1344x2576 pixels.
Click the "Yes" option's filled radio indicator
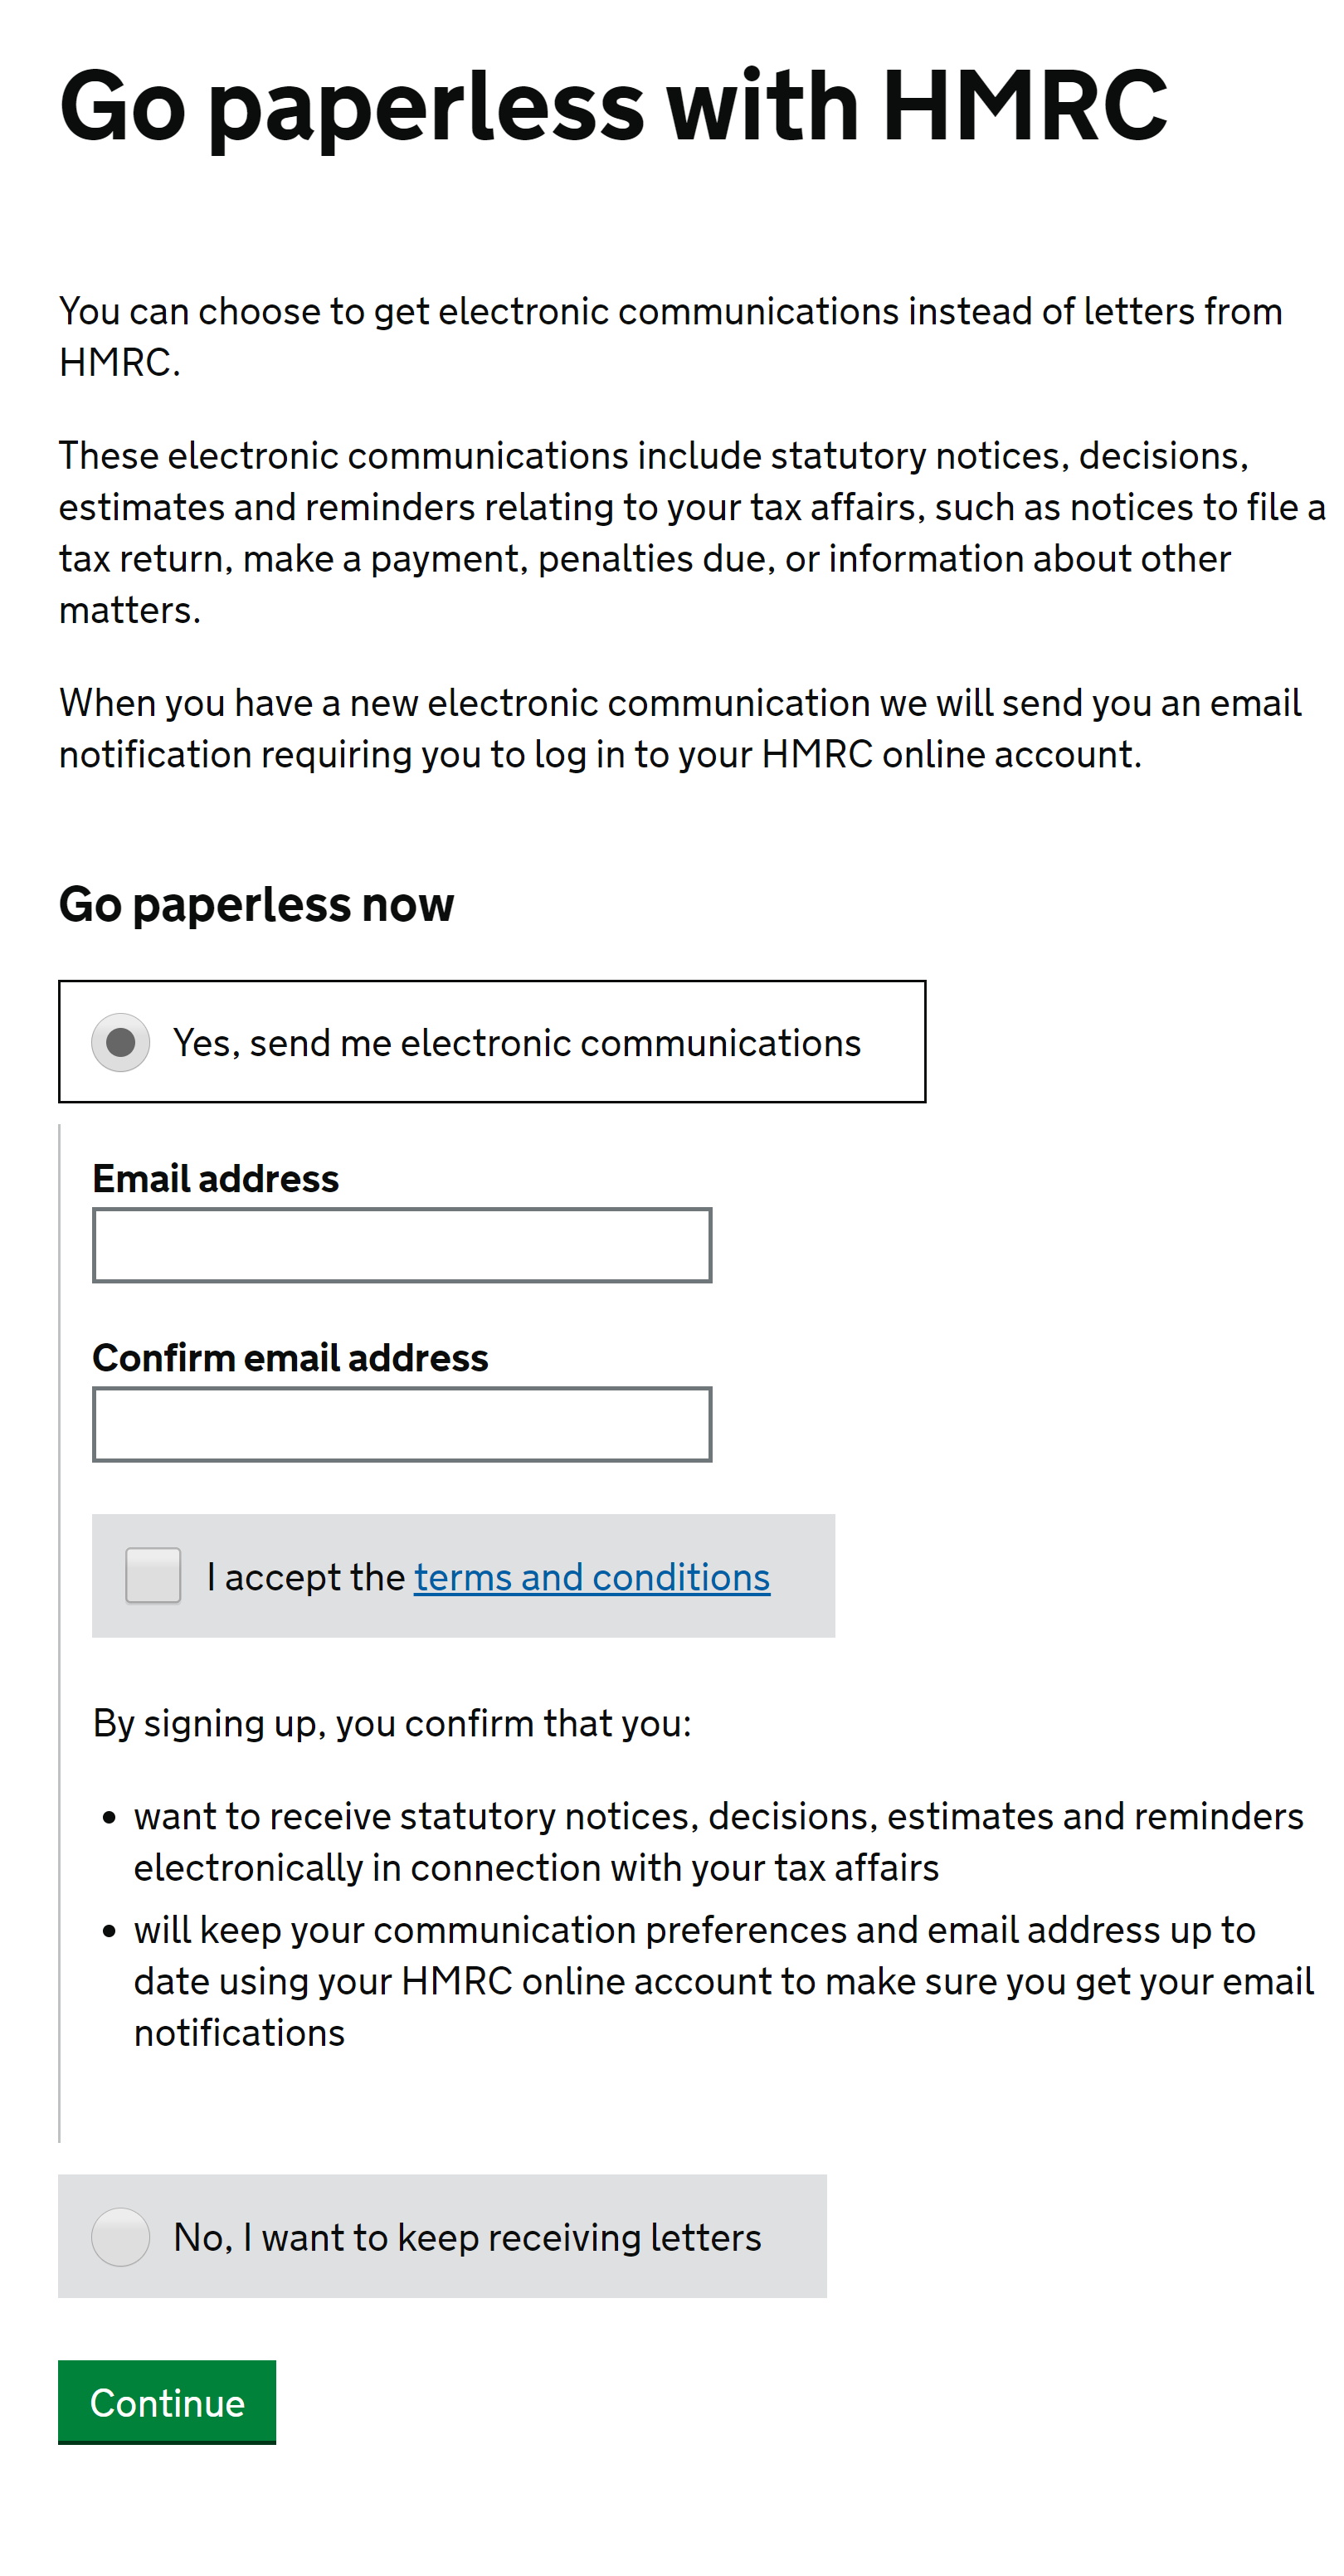click(x=120, y=1041)
